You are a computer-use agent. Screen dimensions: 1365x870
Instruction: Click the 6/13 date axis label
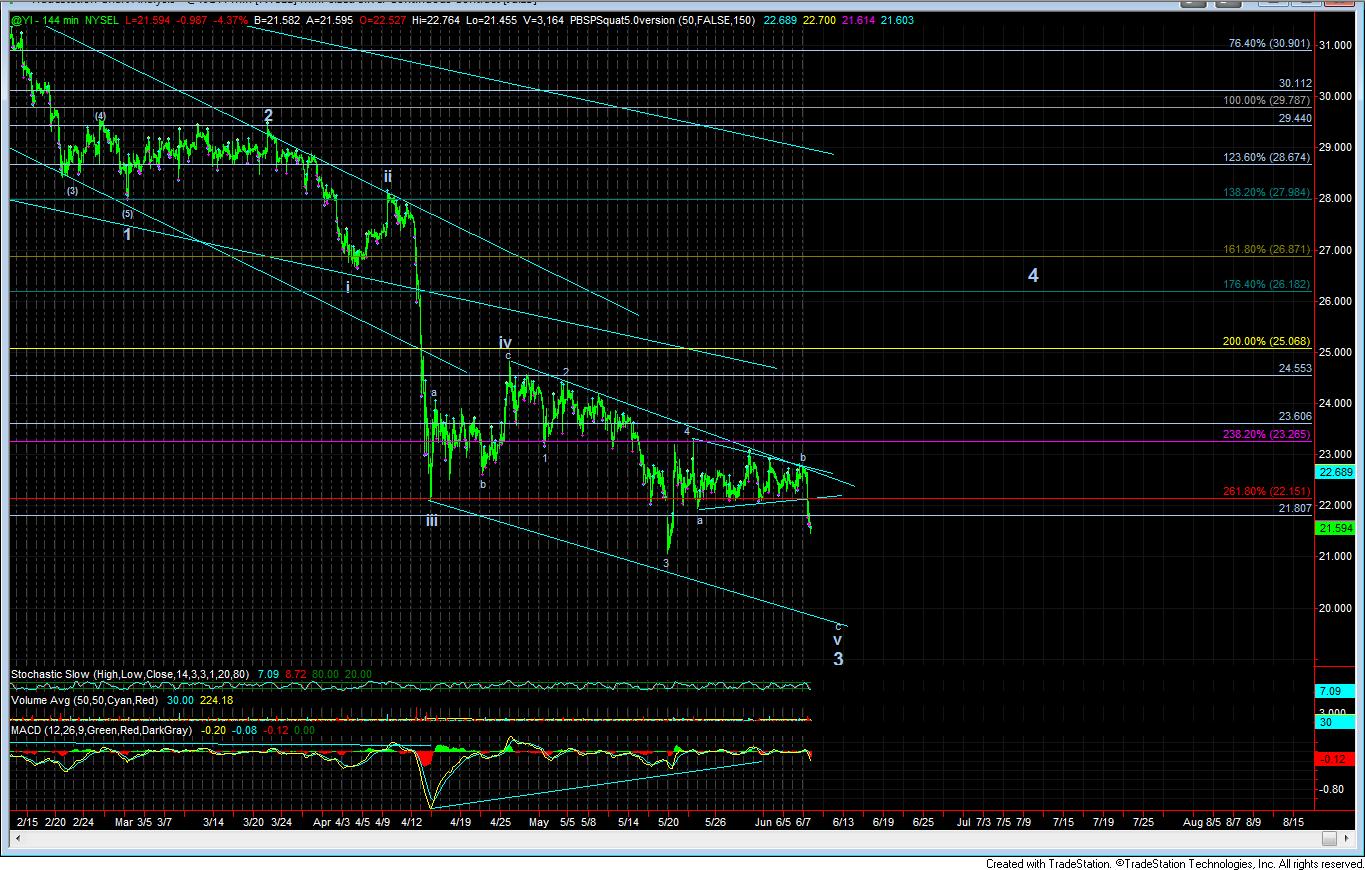click(x=841, y=822)
